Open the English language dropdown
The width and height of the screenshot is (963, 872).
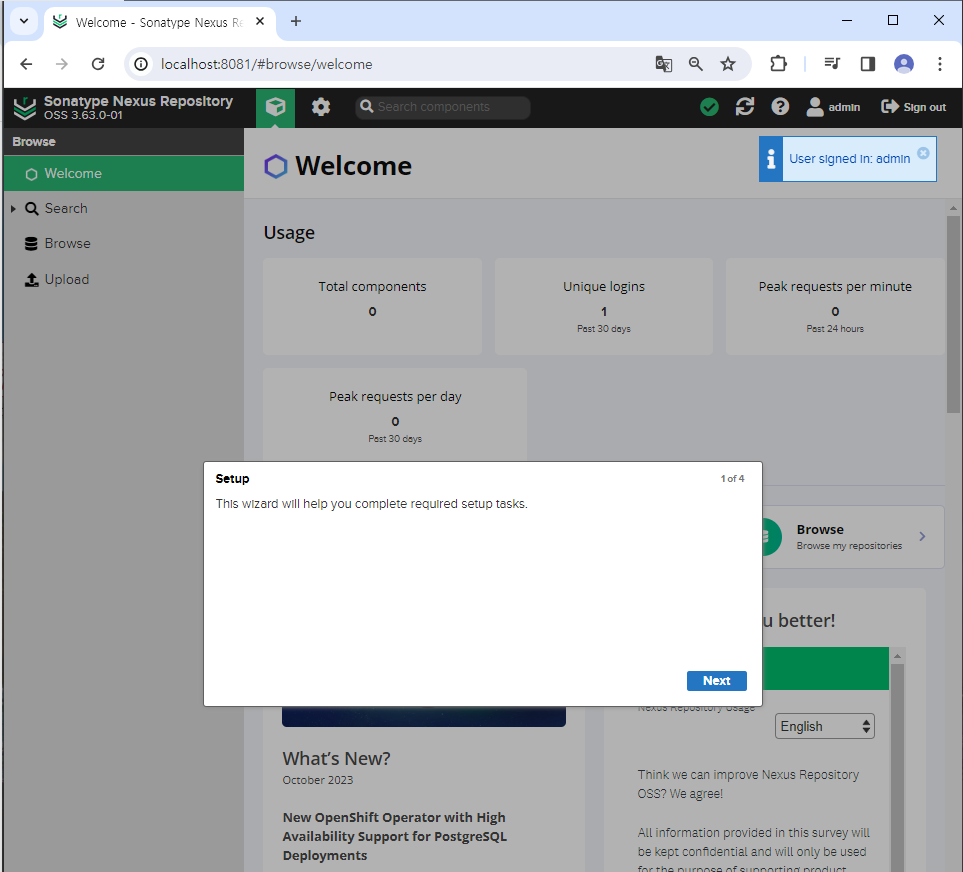point(824,726)
